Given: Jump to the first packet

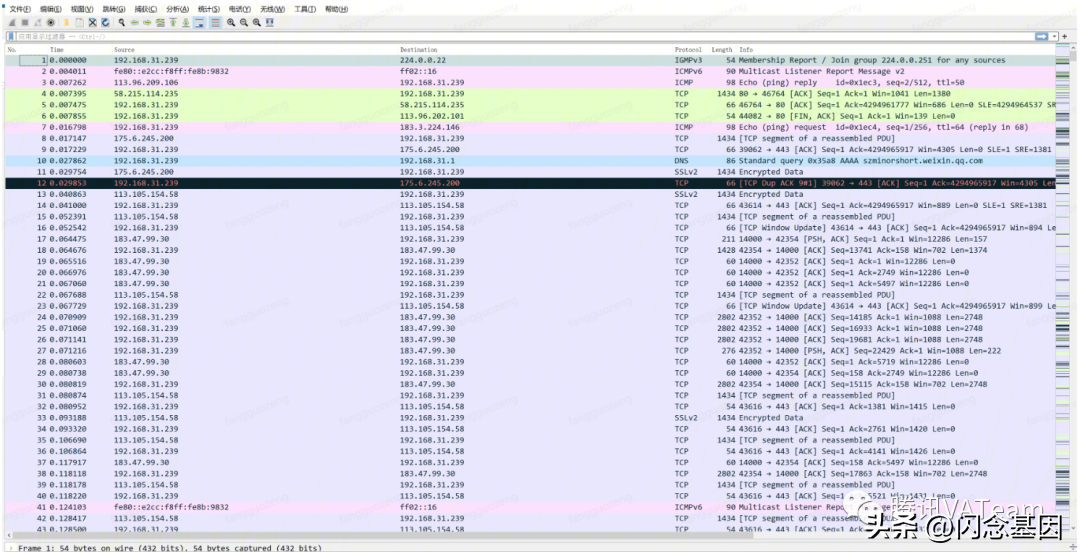Looking at the screenshot, I should click(x=173, y=22).
